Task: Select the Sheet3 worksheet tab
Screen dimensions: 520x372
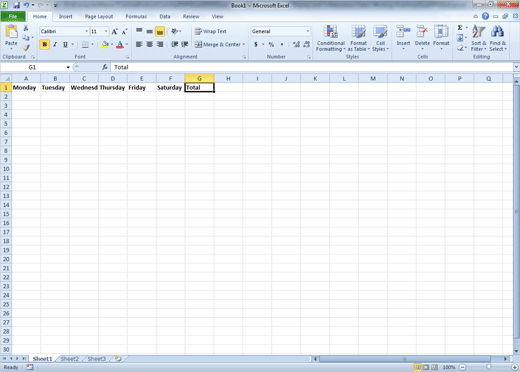Action: [96, 359]
